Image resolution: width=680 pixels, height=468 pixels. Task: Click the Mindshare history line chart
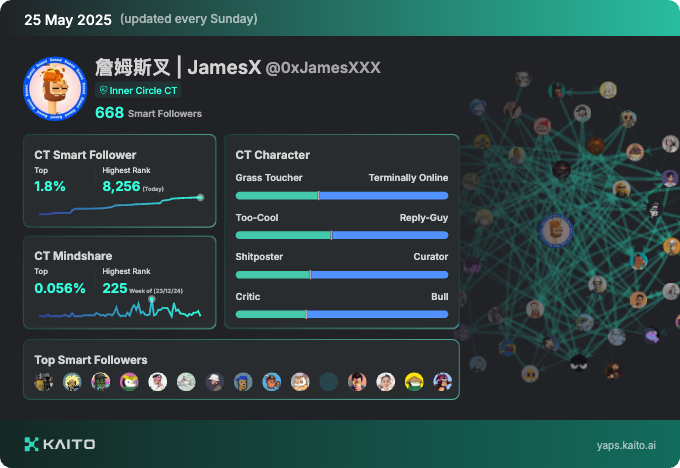[x=120, y=308]
